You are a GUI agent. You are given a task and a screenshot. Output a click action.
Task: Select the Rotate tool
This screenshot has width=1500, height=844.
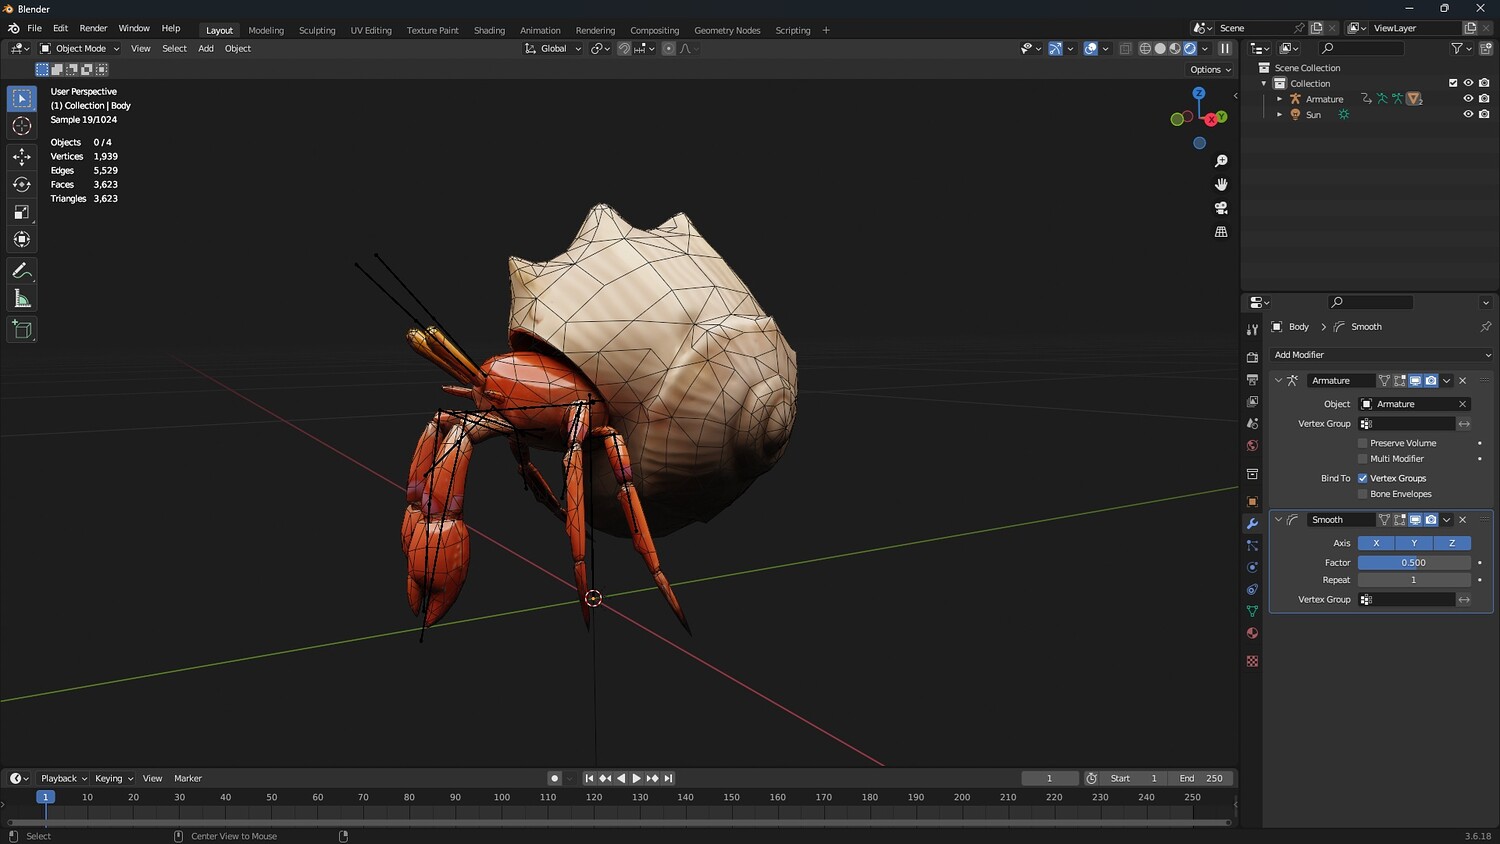[22, 184]
